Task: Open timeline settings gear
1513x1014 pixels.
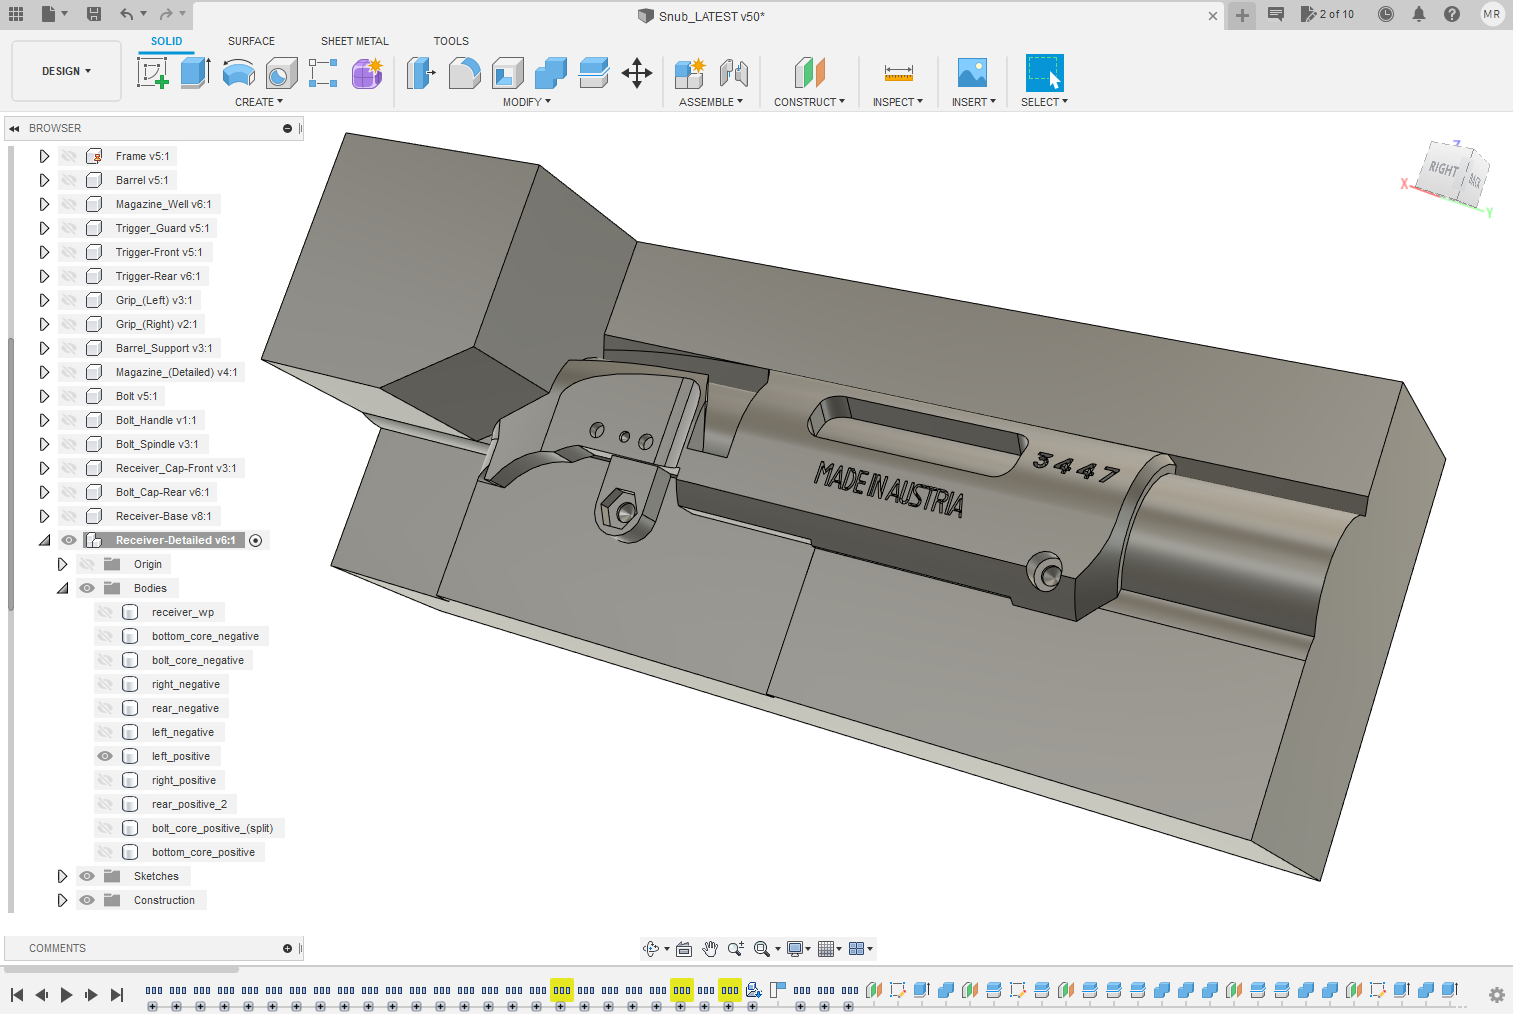Action: [1497, 995]
